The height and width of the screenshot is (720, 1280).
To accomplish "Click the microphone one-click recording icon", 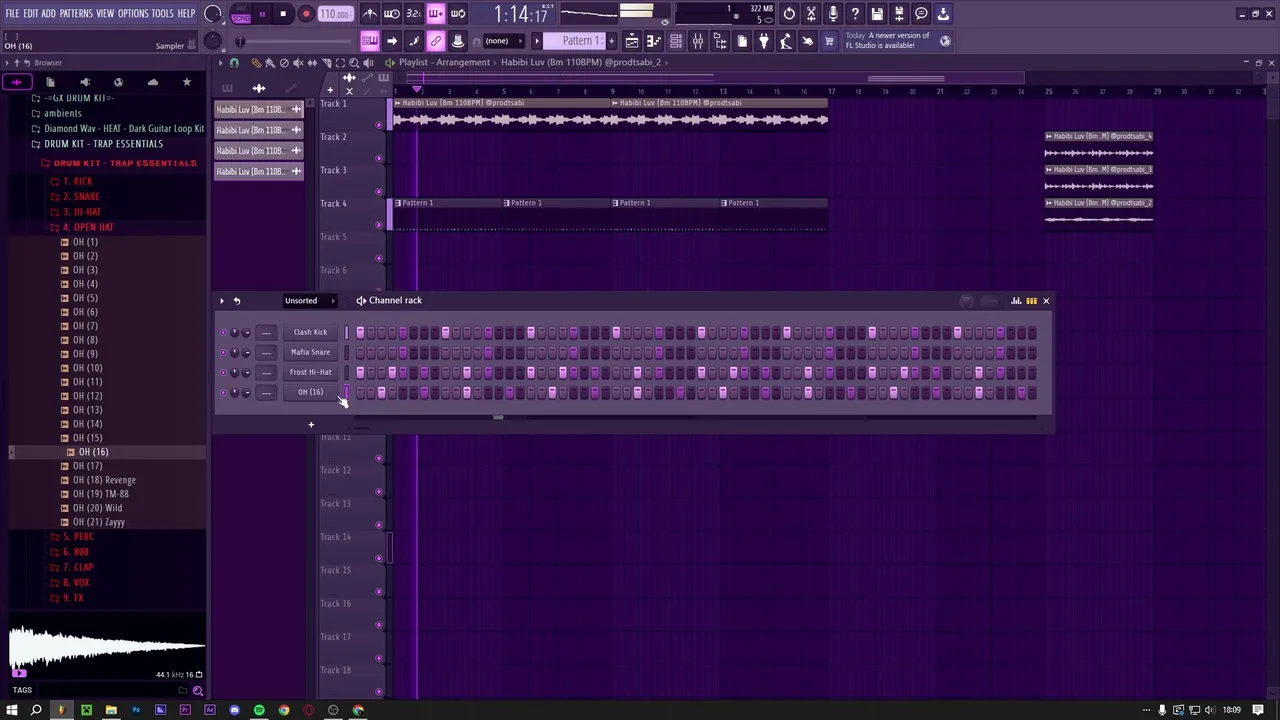I will pos(833,14).
